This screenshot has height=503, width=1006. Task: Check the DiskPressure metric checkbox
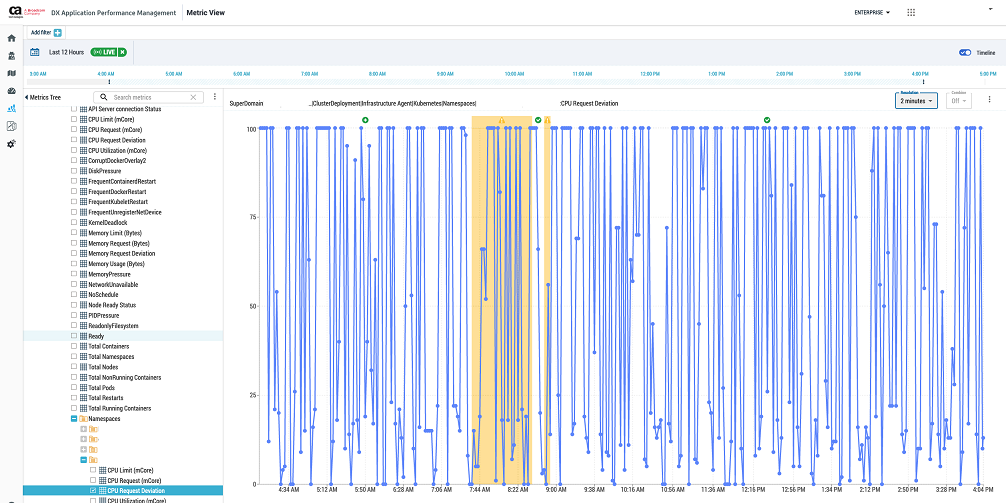[x=73, y=171]
